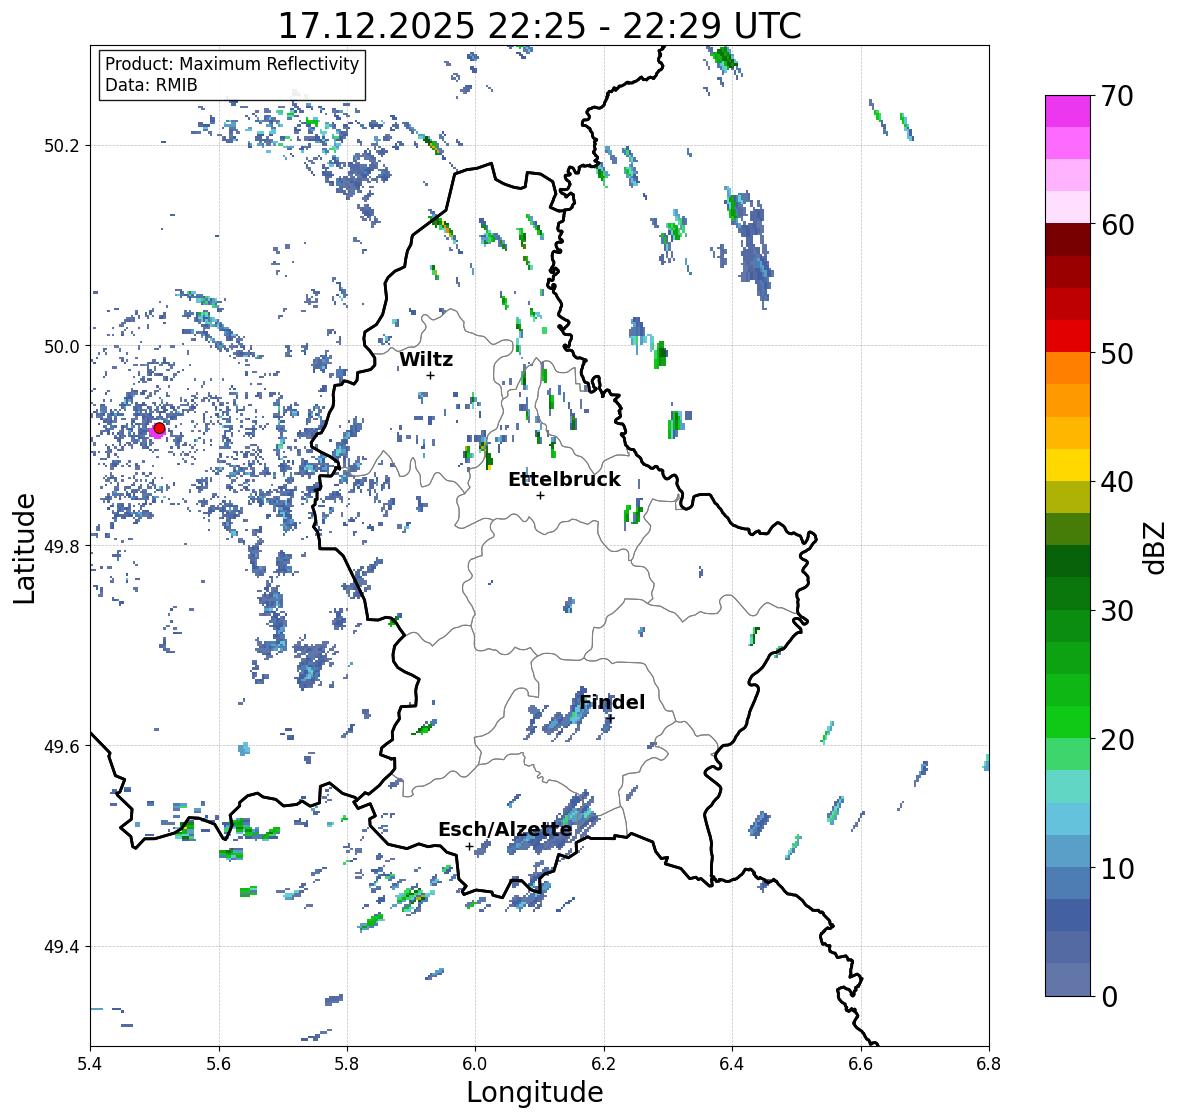
Task: Select the Findel city label
Action: (x=612, y=702)
